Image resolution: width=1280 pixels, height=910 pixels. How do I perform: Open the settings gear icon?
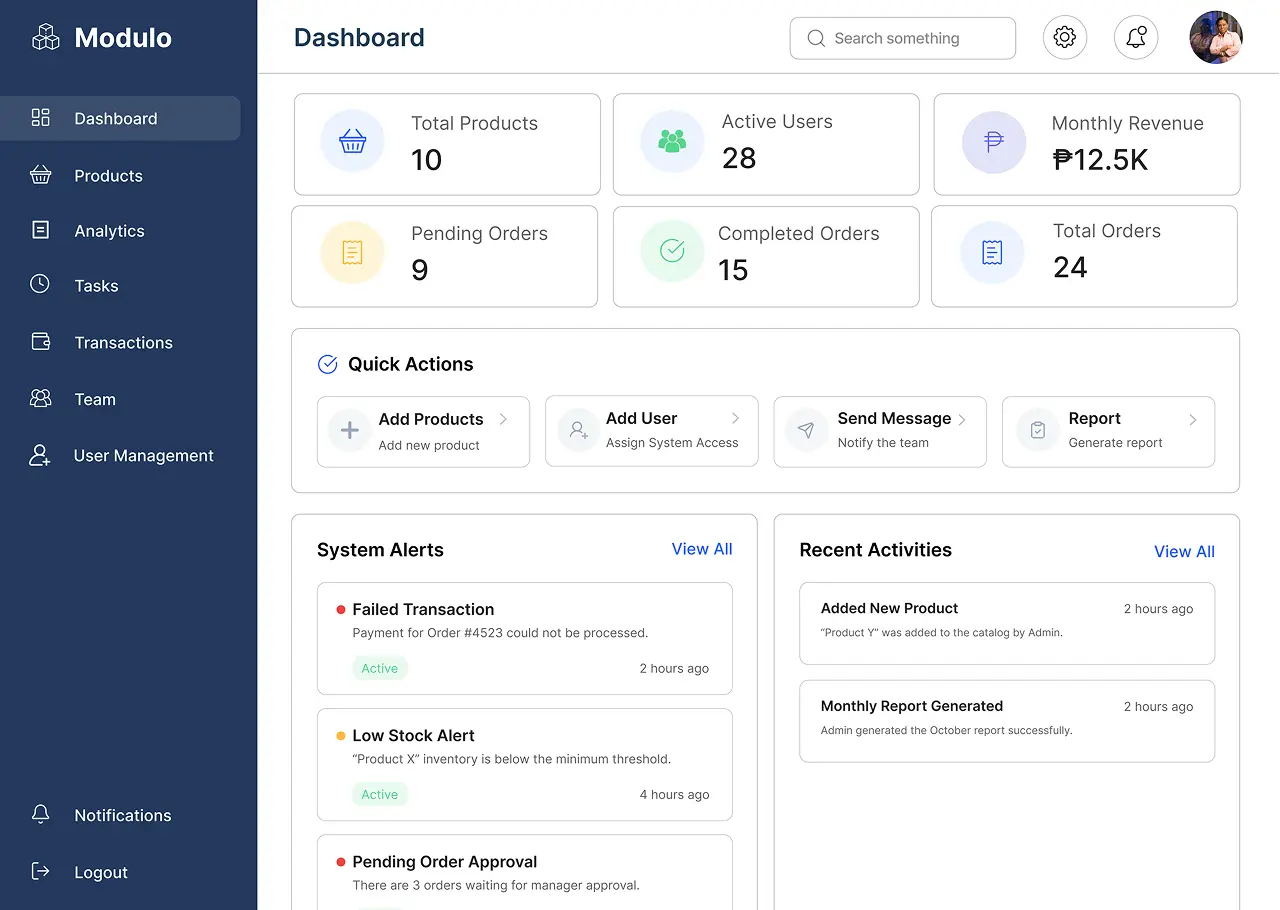tap(1064, 37)
